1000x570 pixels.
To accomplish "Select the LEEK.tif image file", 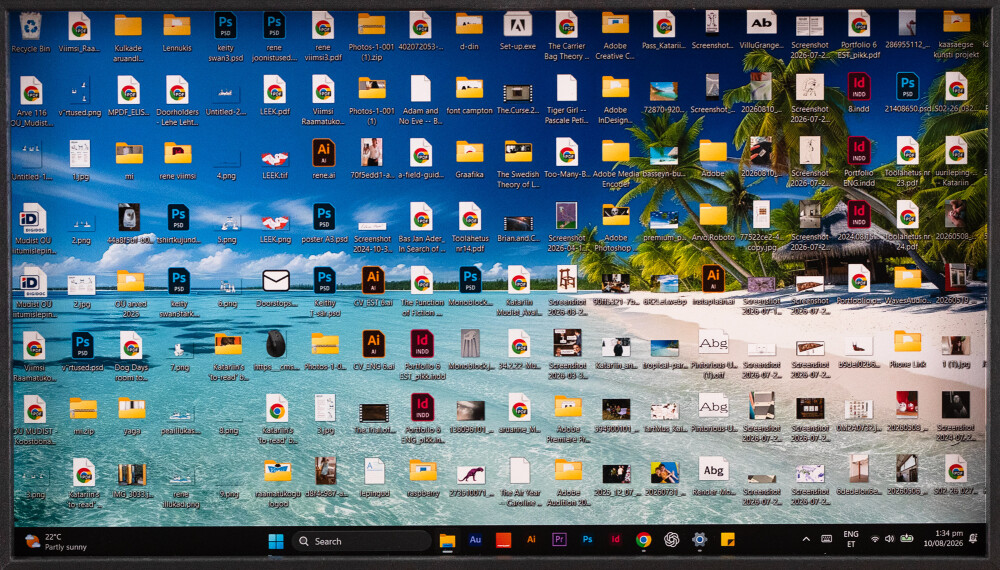I will tap(275, 158).
